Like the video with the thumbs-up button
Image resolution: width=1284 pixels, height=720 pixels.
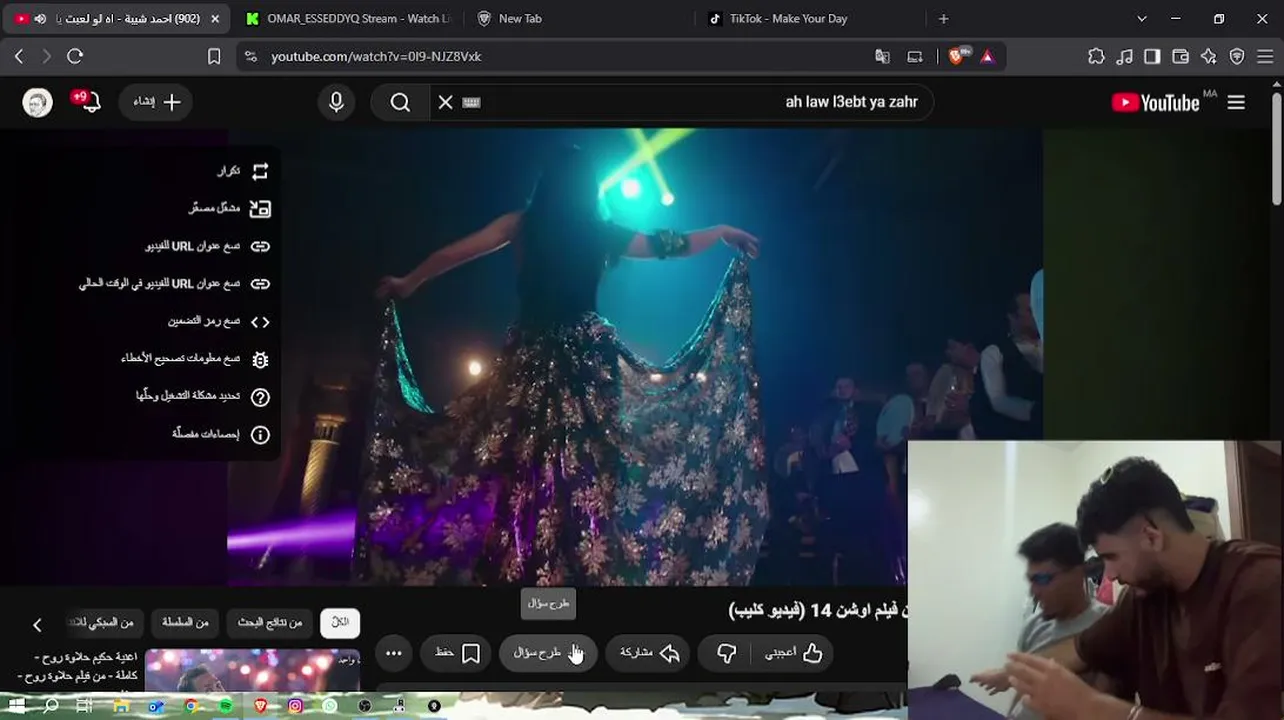click(x=794, y=653)
